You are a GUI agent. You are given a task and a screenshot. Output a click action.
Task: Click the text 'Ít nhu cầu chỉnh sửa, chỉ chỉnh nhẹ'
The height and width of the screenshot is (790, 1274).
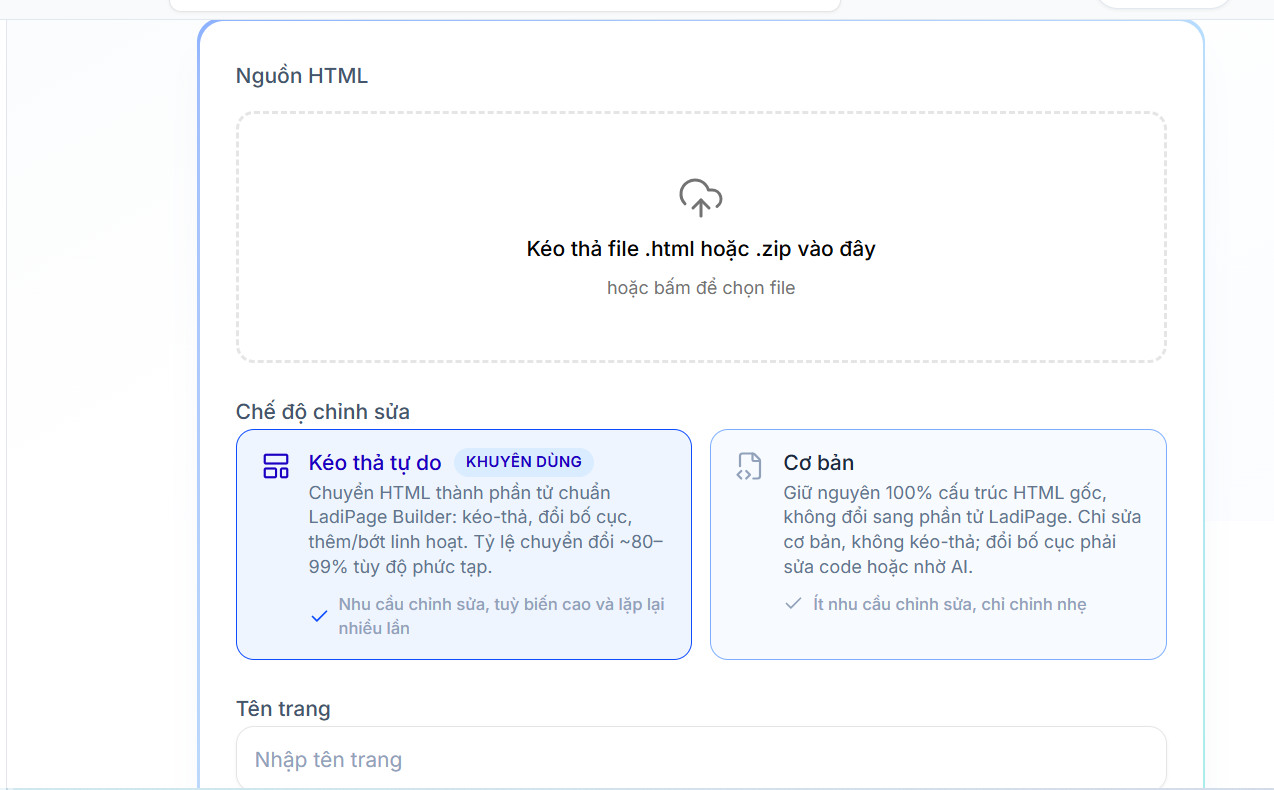point(950,604)
